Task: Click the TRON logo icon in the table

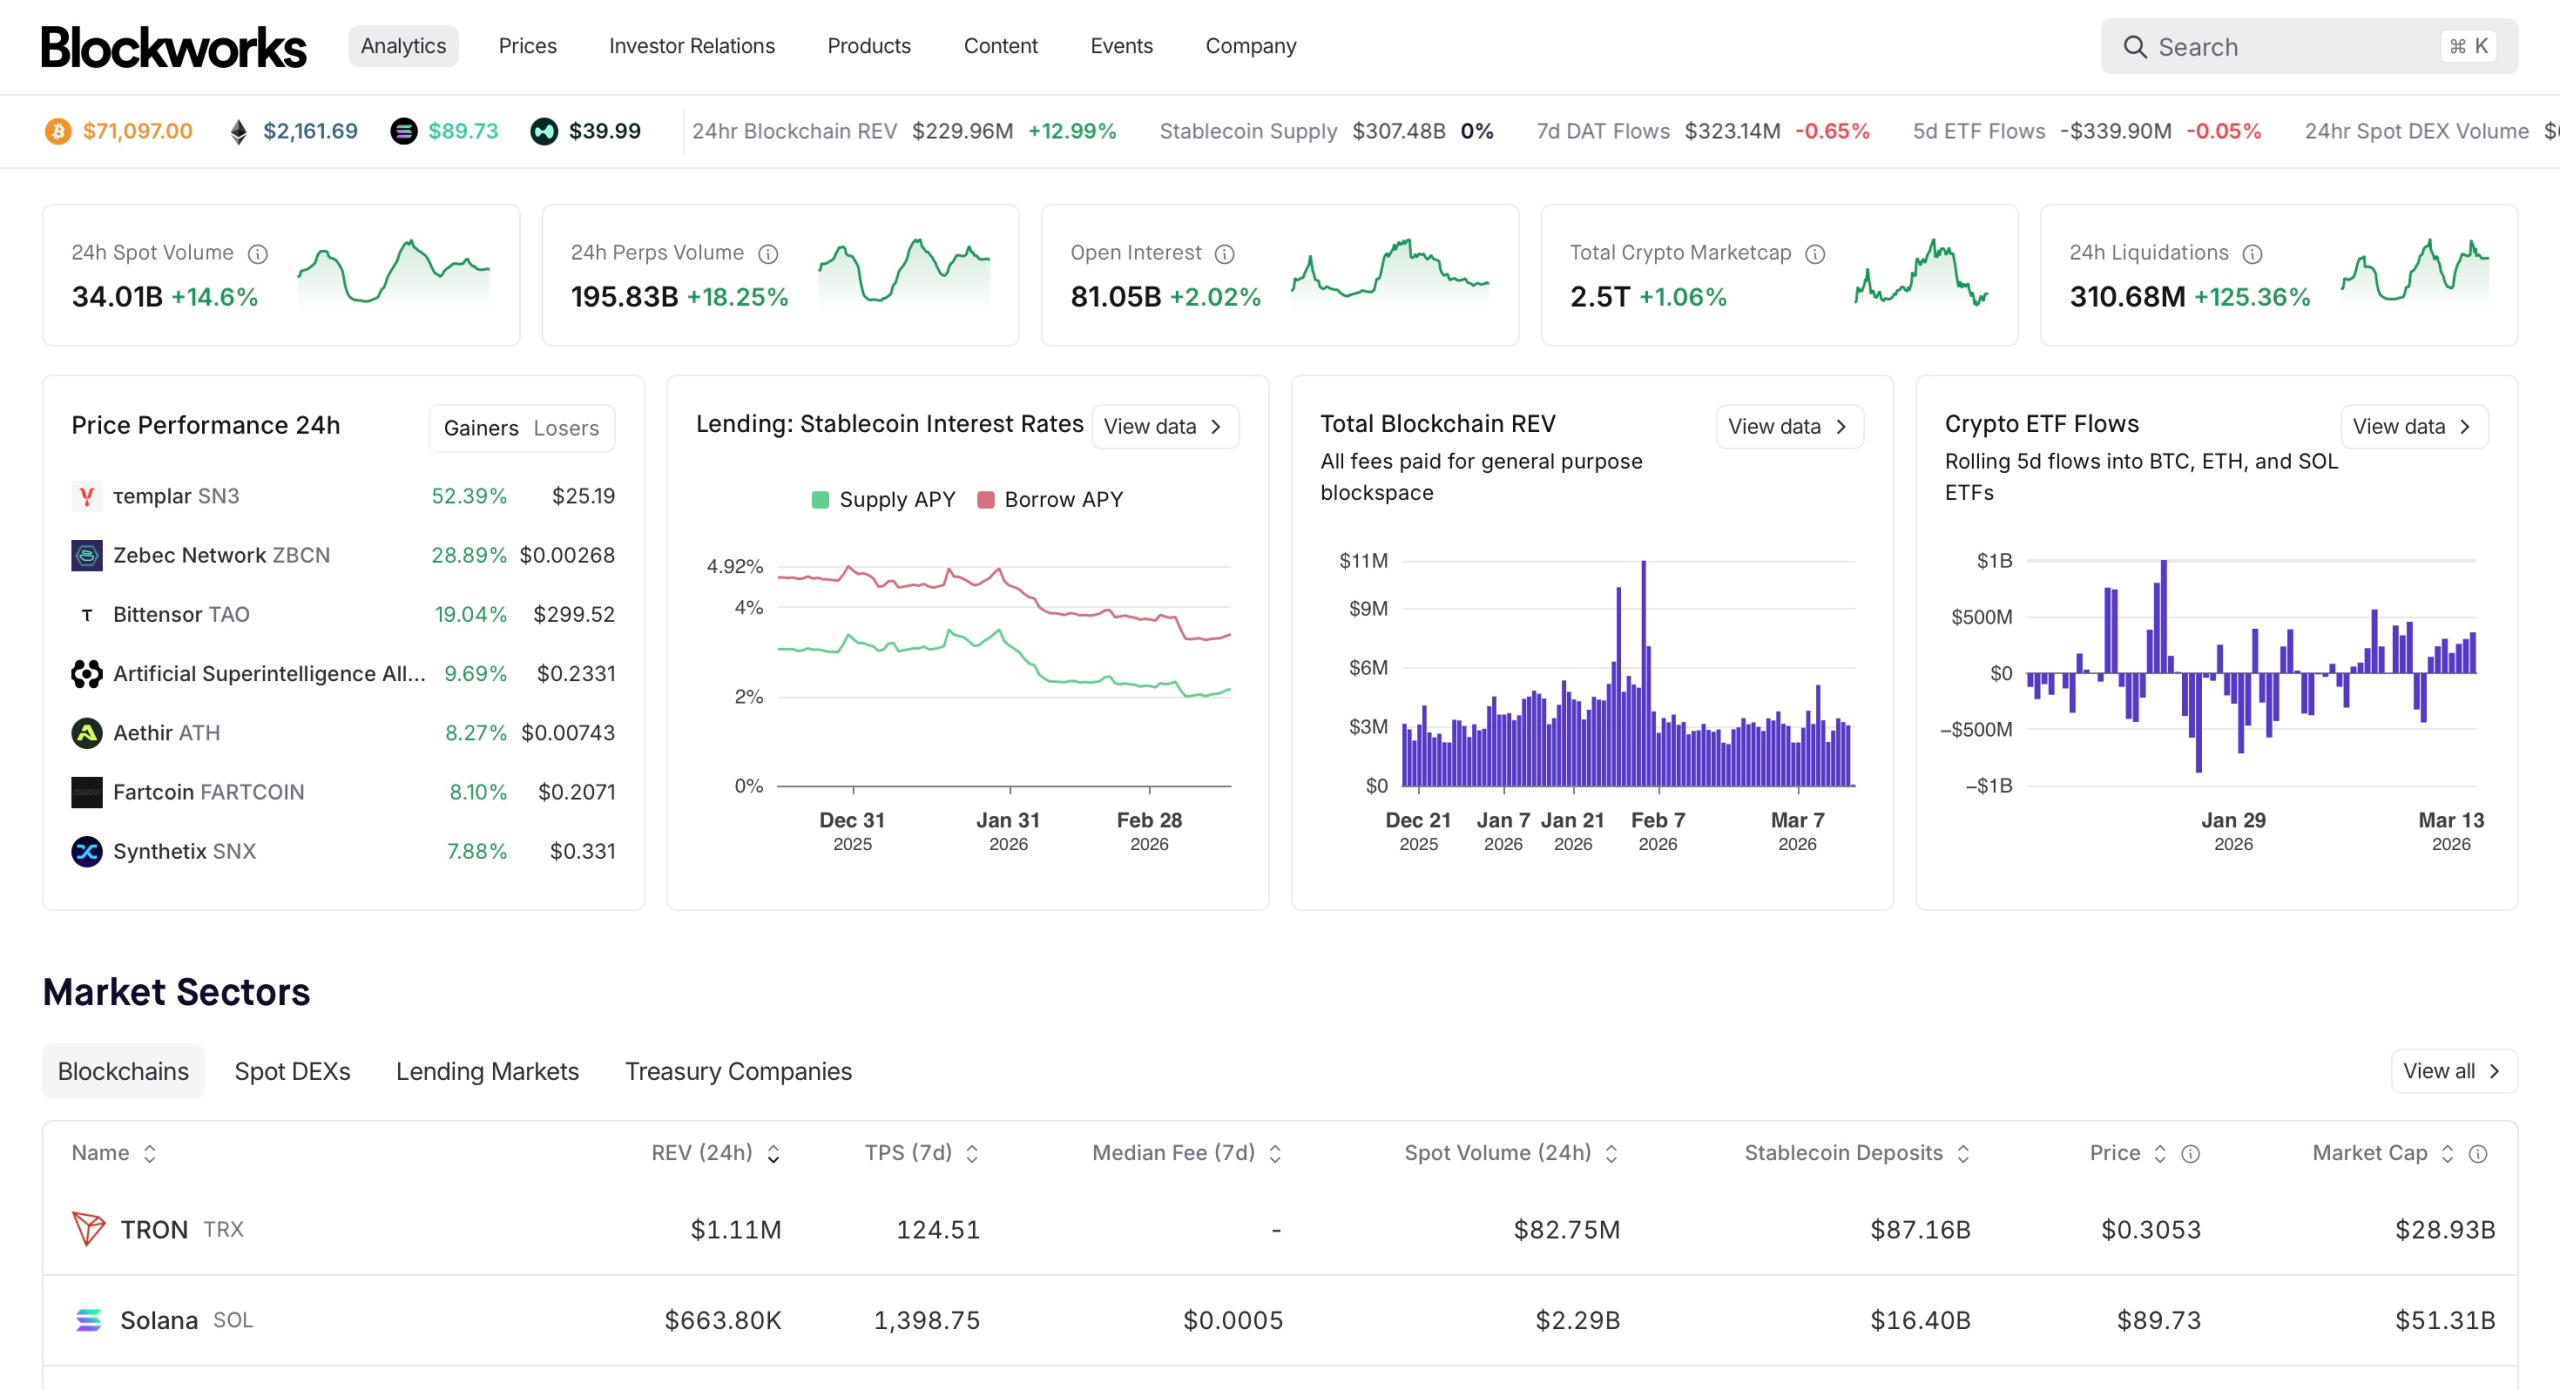Action: [x=88, y=1228]
